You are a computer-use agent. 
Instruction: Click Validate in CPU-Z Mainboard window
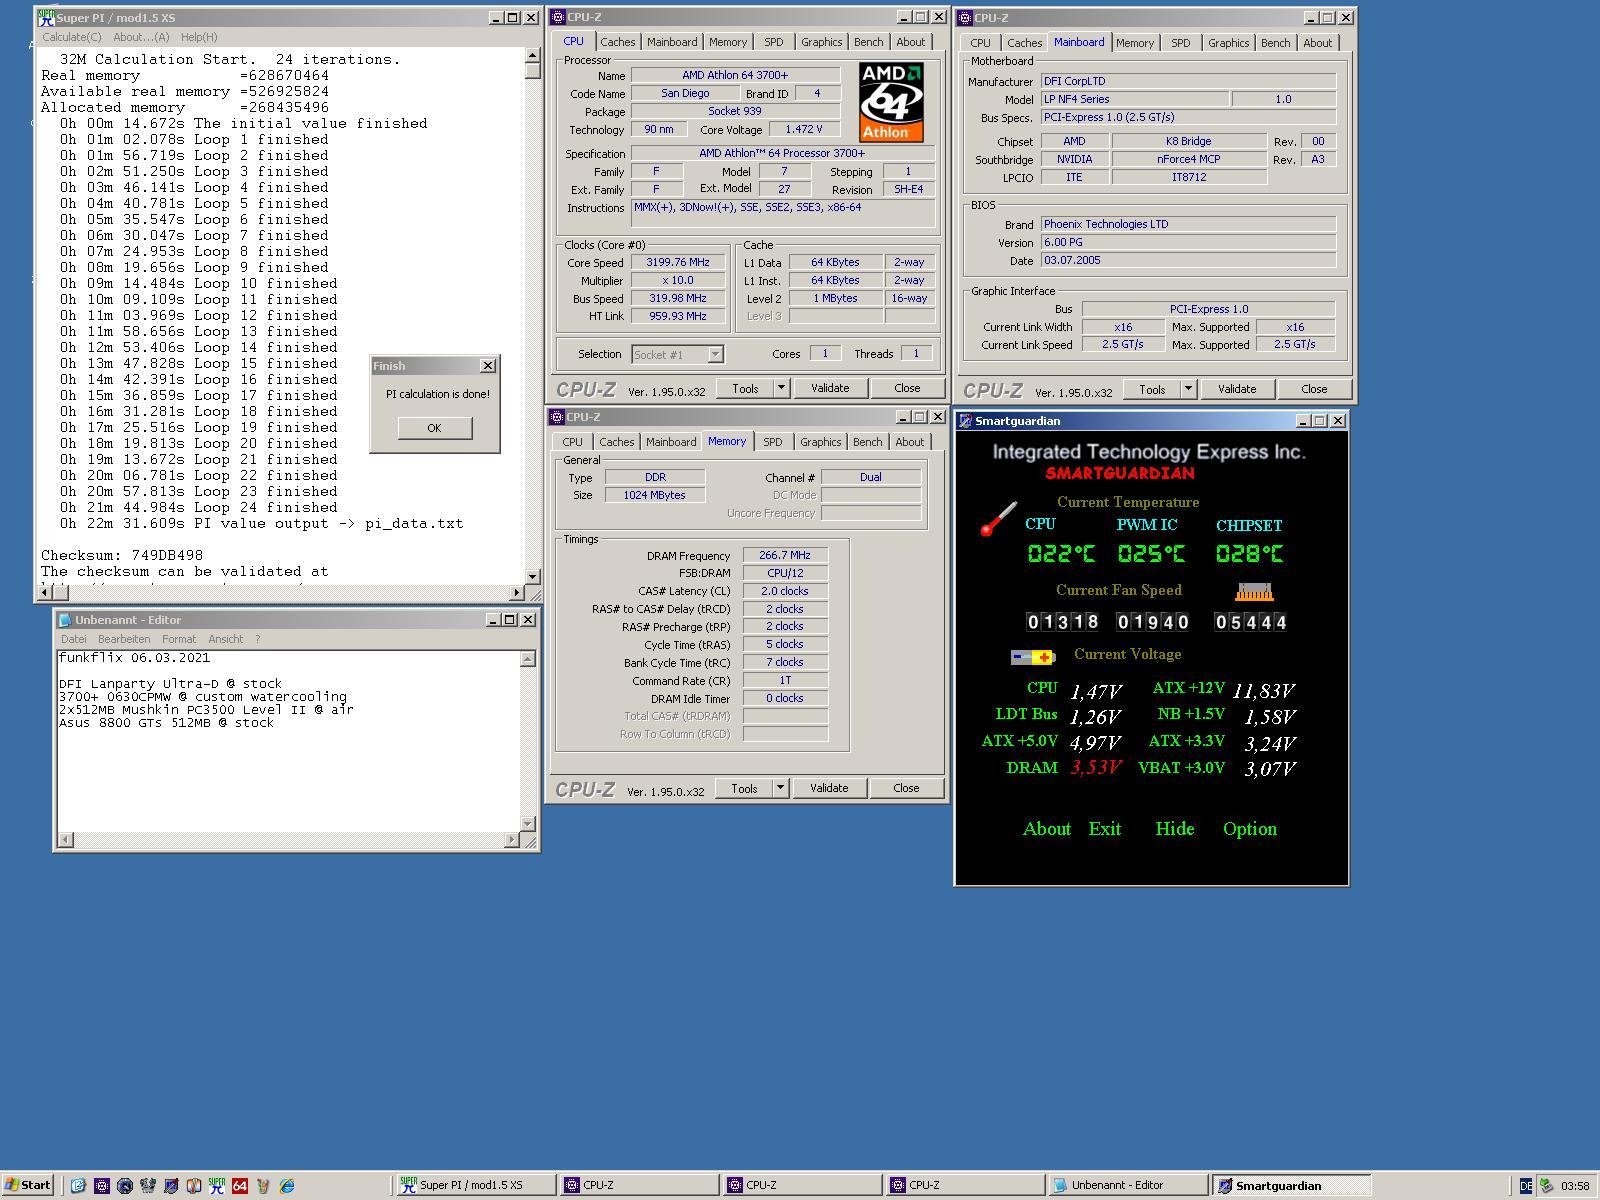[x=1237, y=389]
